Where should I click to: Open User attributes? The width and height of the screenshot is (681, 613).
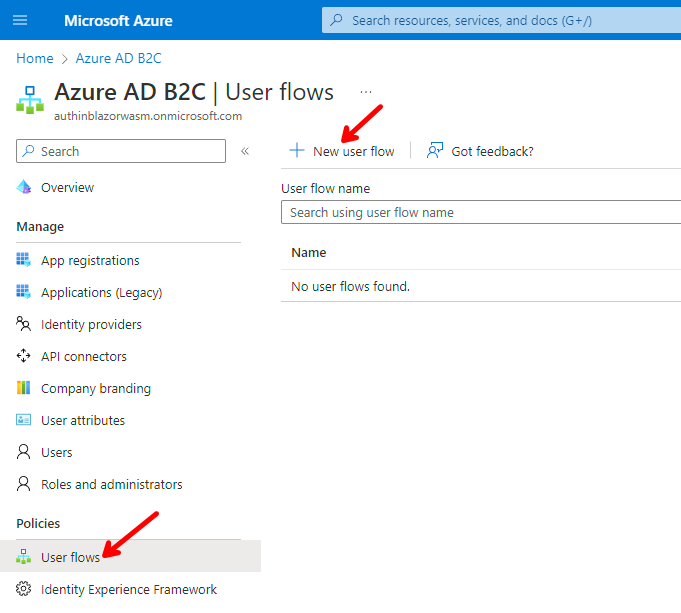(x=83, y=421)
